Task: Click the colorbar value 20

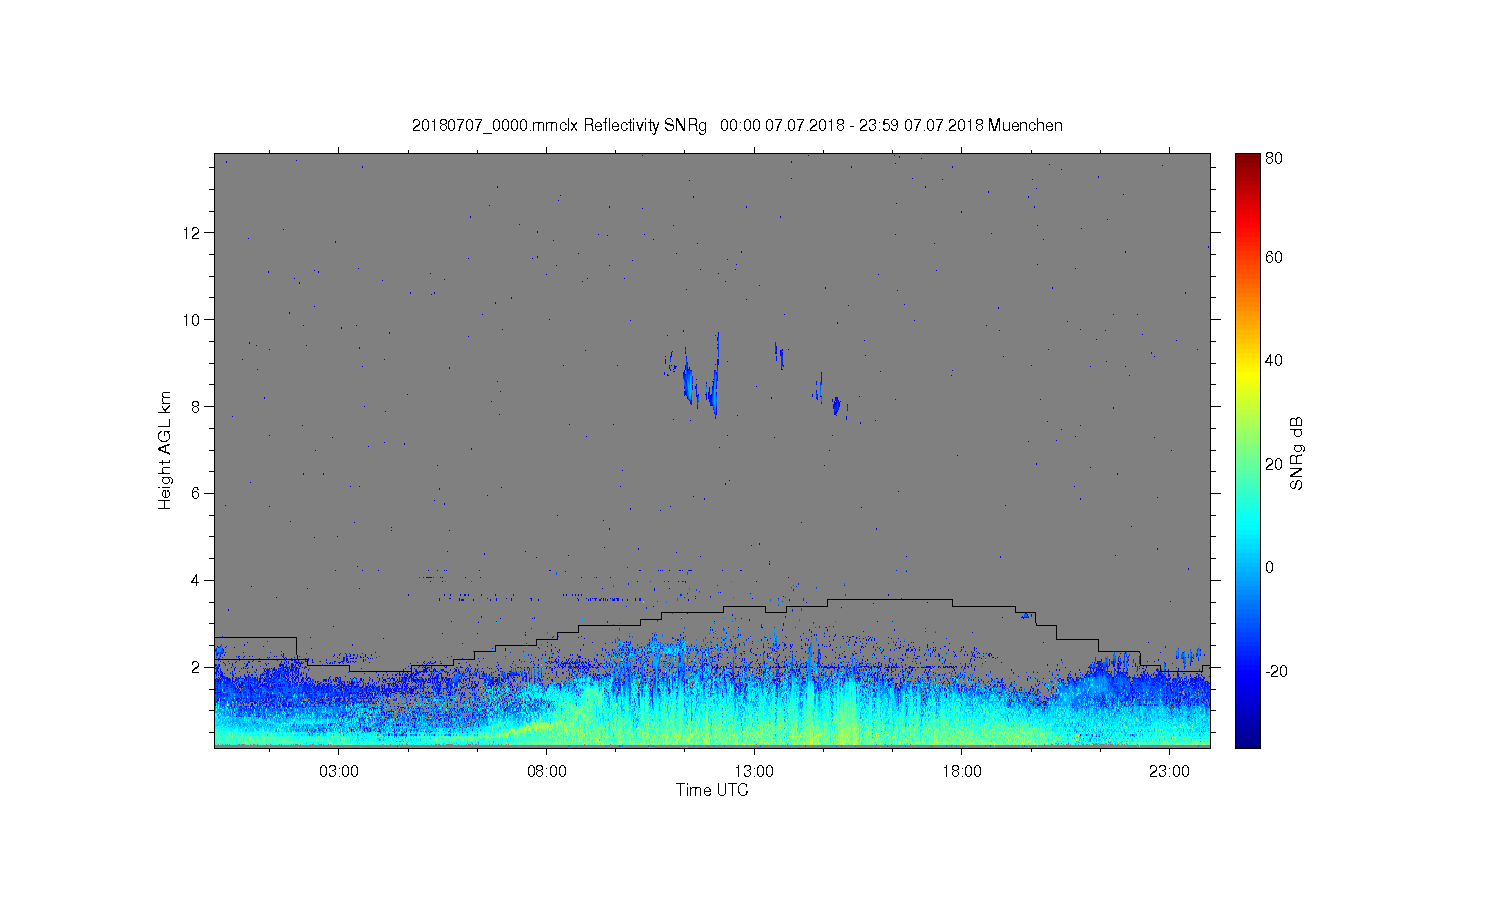Action: coord(1274,464)
